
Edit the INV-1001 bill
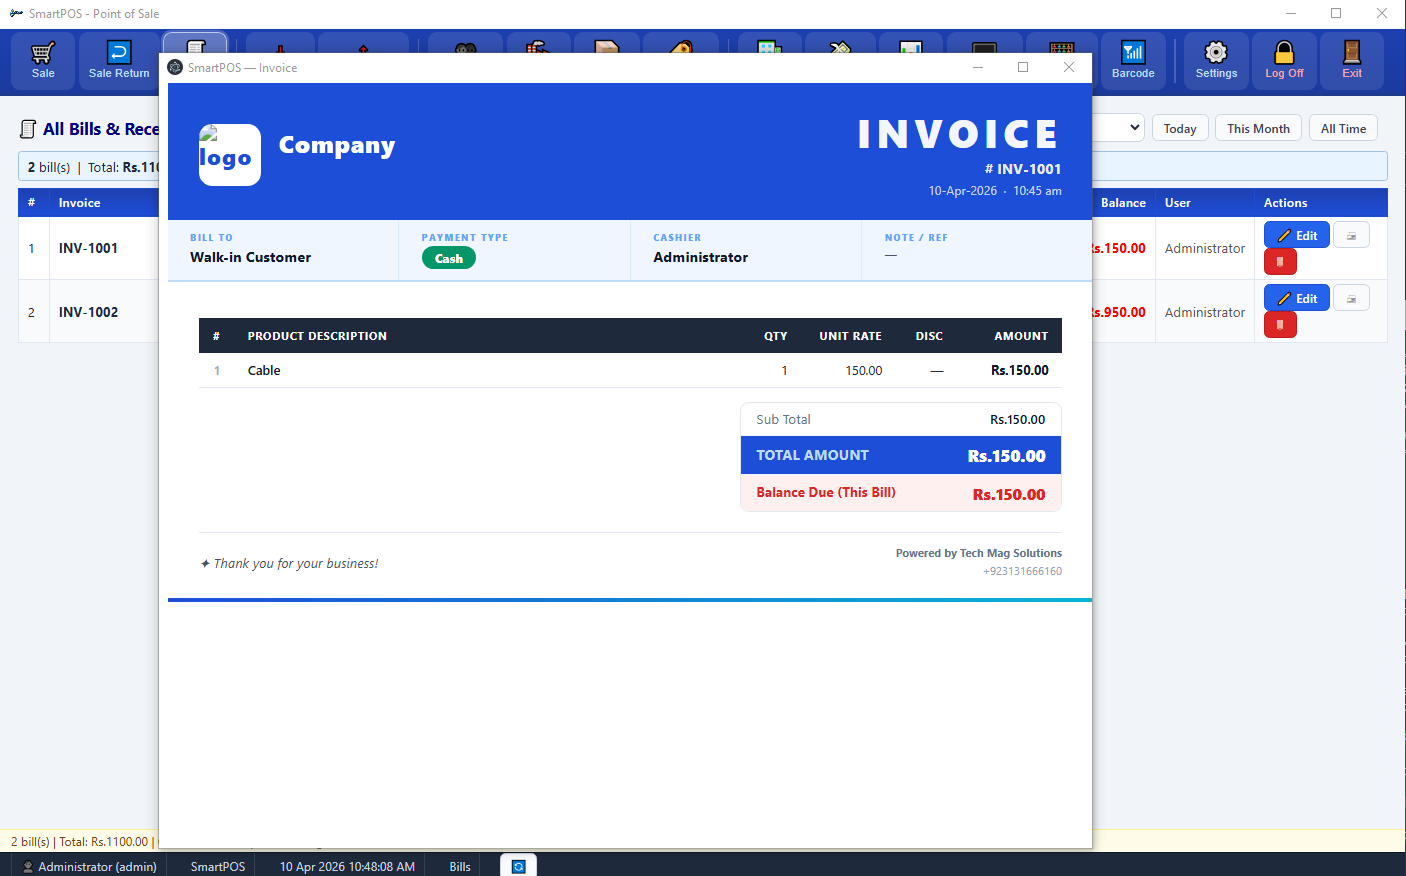1297,235
